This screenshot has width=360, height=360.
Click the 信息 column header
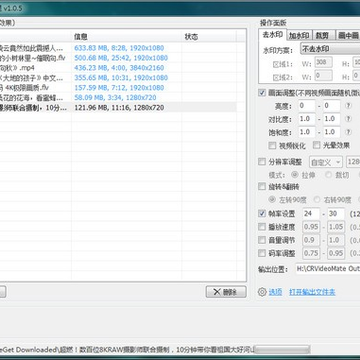point(127,37)
